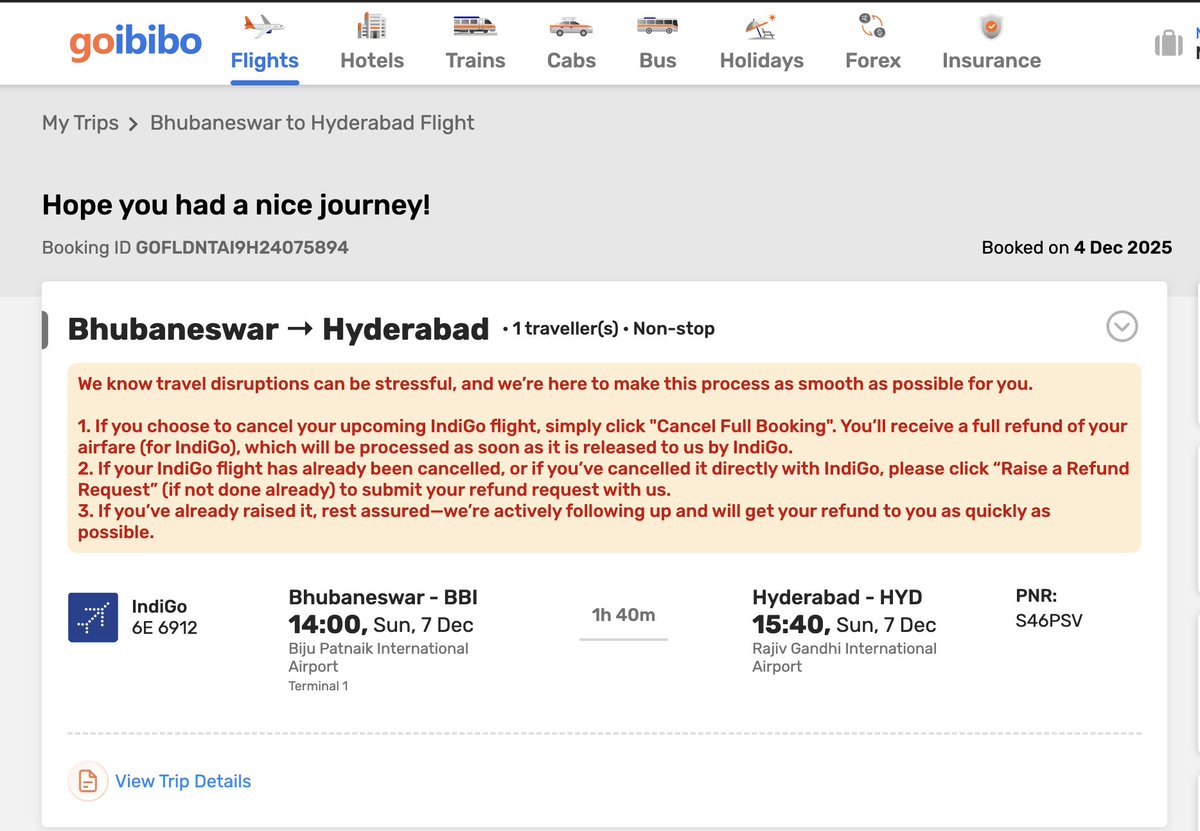Click PNR code S46PSV
This screenshot has width=1200, height=831.
[x=1049, y=621]
